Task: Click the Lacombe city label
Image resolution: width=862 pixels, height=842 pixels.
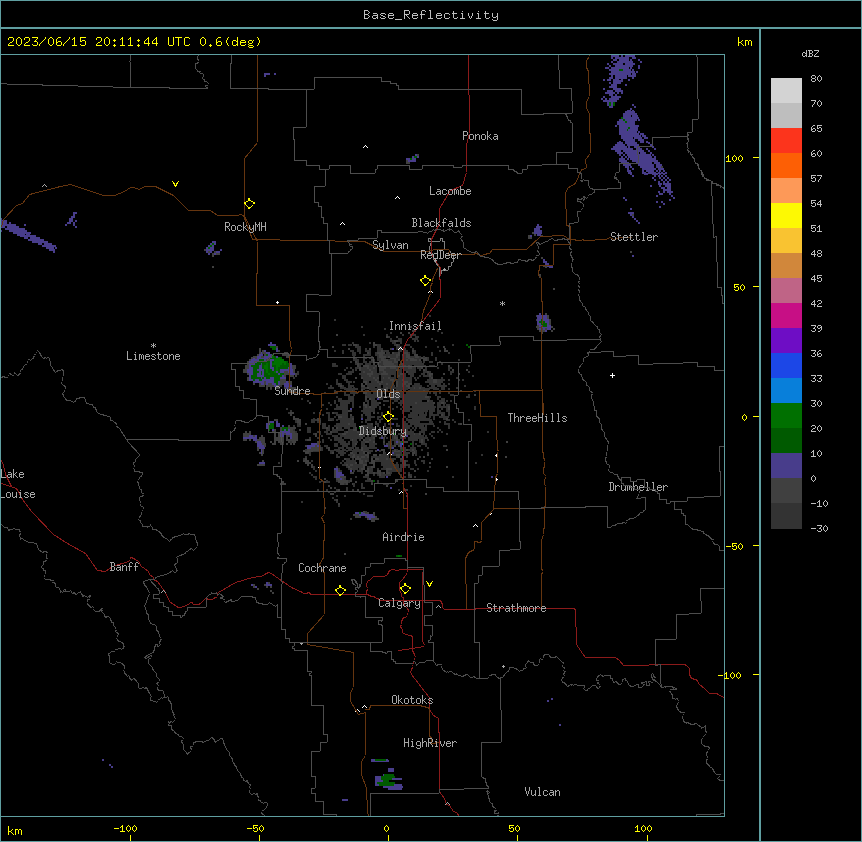Action: coord(450,191)
